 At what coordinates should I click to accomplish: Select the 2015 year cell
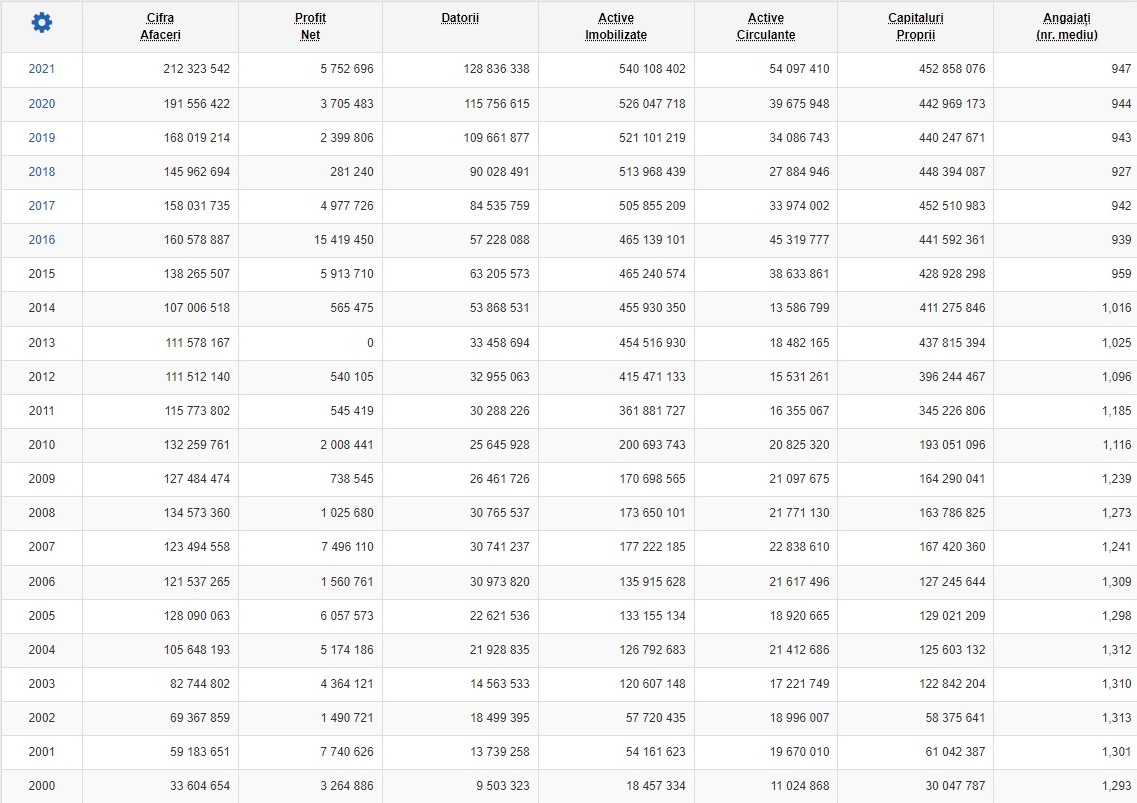point(41,274)
